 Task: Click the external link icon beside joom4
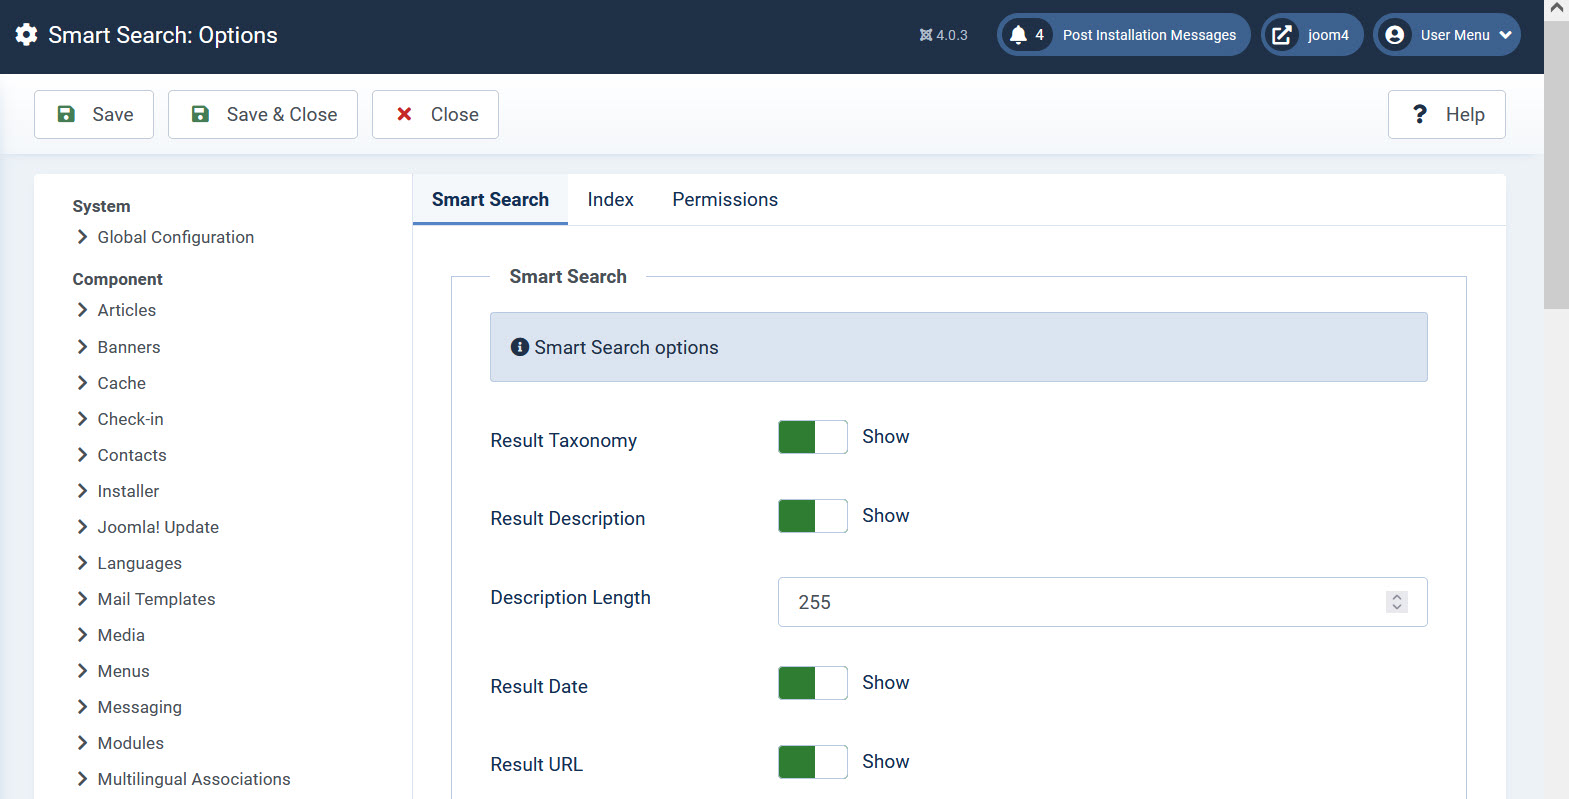[1281, 35]
